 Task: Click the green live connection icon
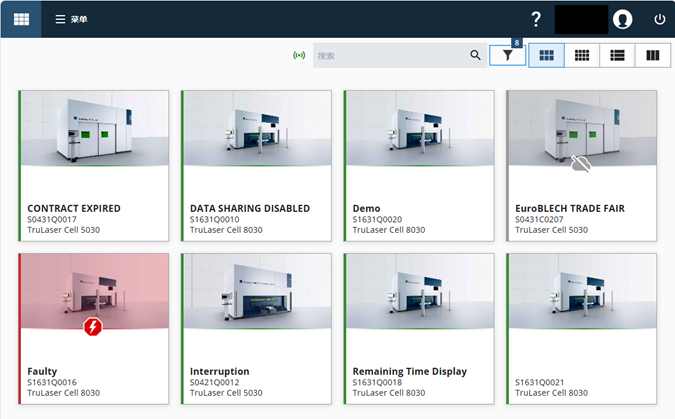click(x=299, y=55)
